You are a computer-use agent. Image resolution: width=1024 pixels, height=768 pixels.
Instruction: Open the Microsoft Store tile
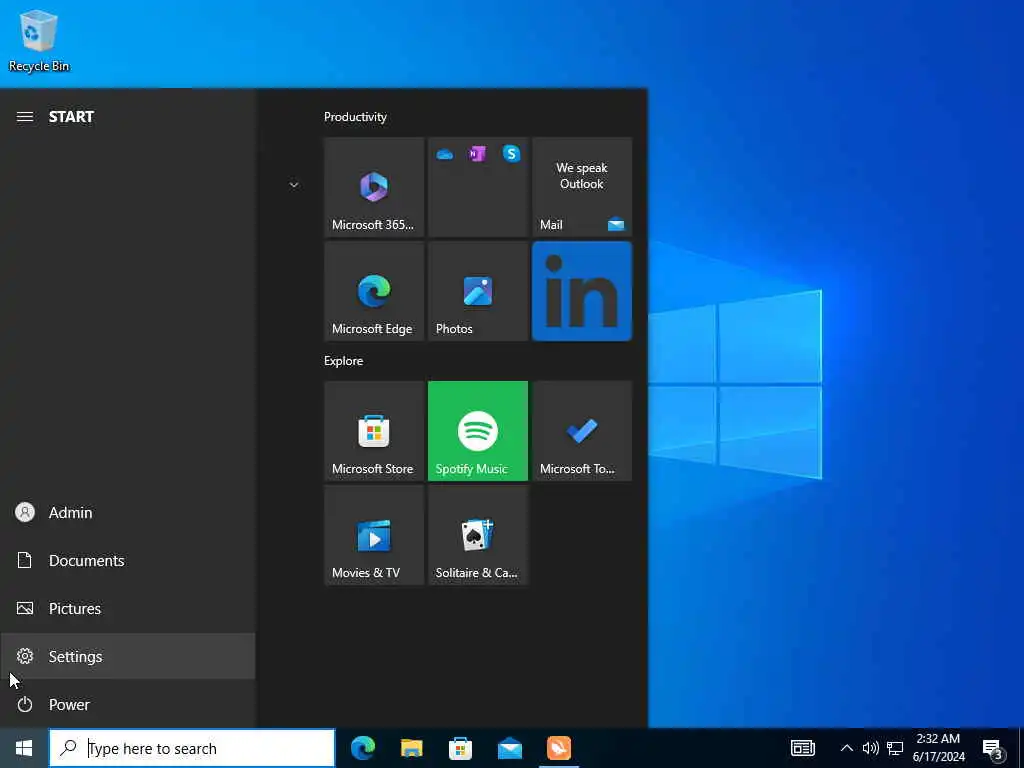pos(374,431)
